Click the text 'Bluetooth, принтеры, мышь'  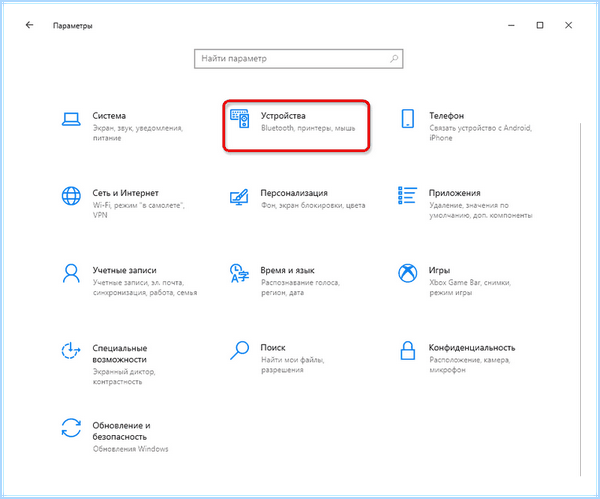(308, 128)
